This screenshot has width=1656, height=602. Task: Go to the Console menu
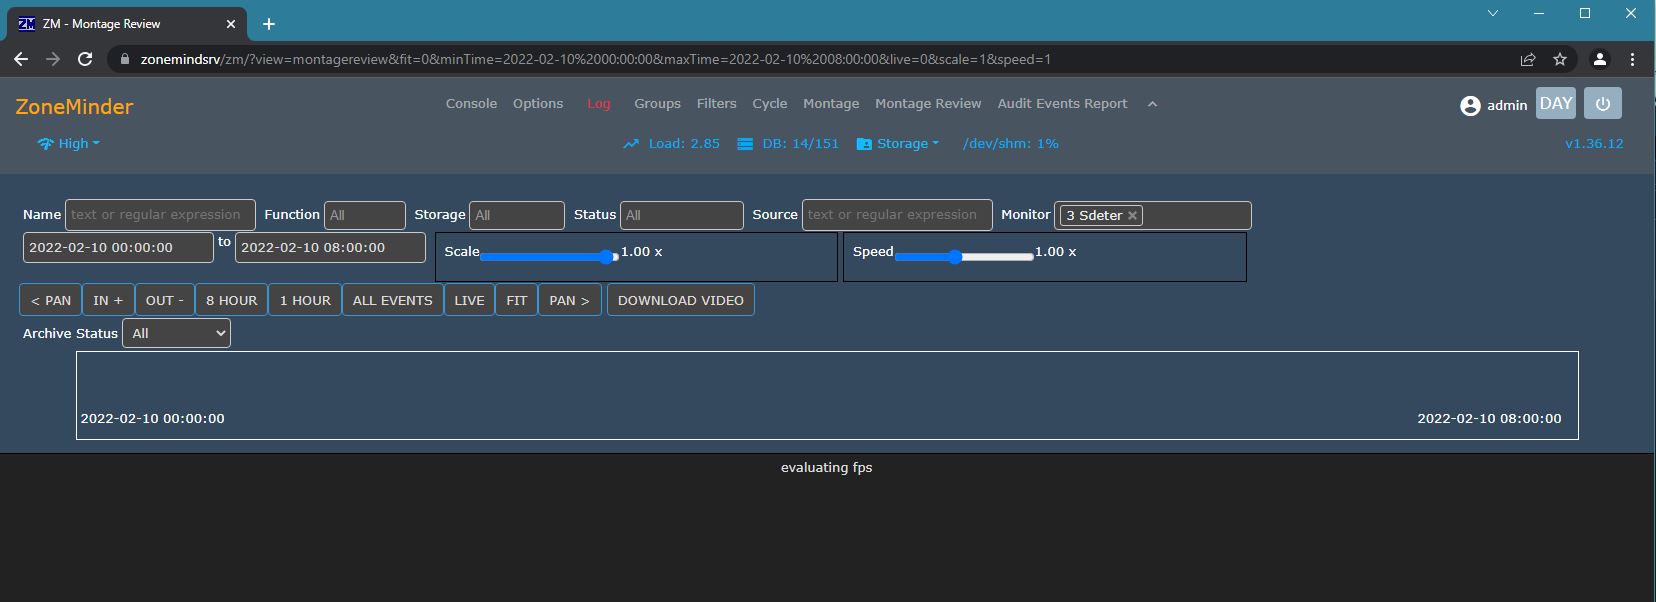click(x=471, y=104)
